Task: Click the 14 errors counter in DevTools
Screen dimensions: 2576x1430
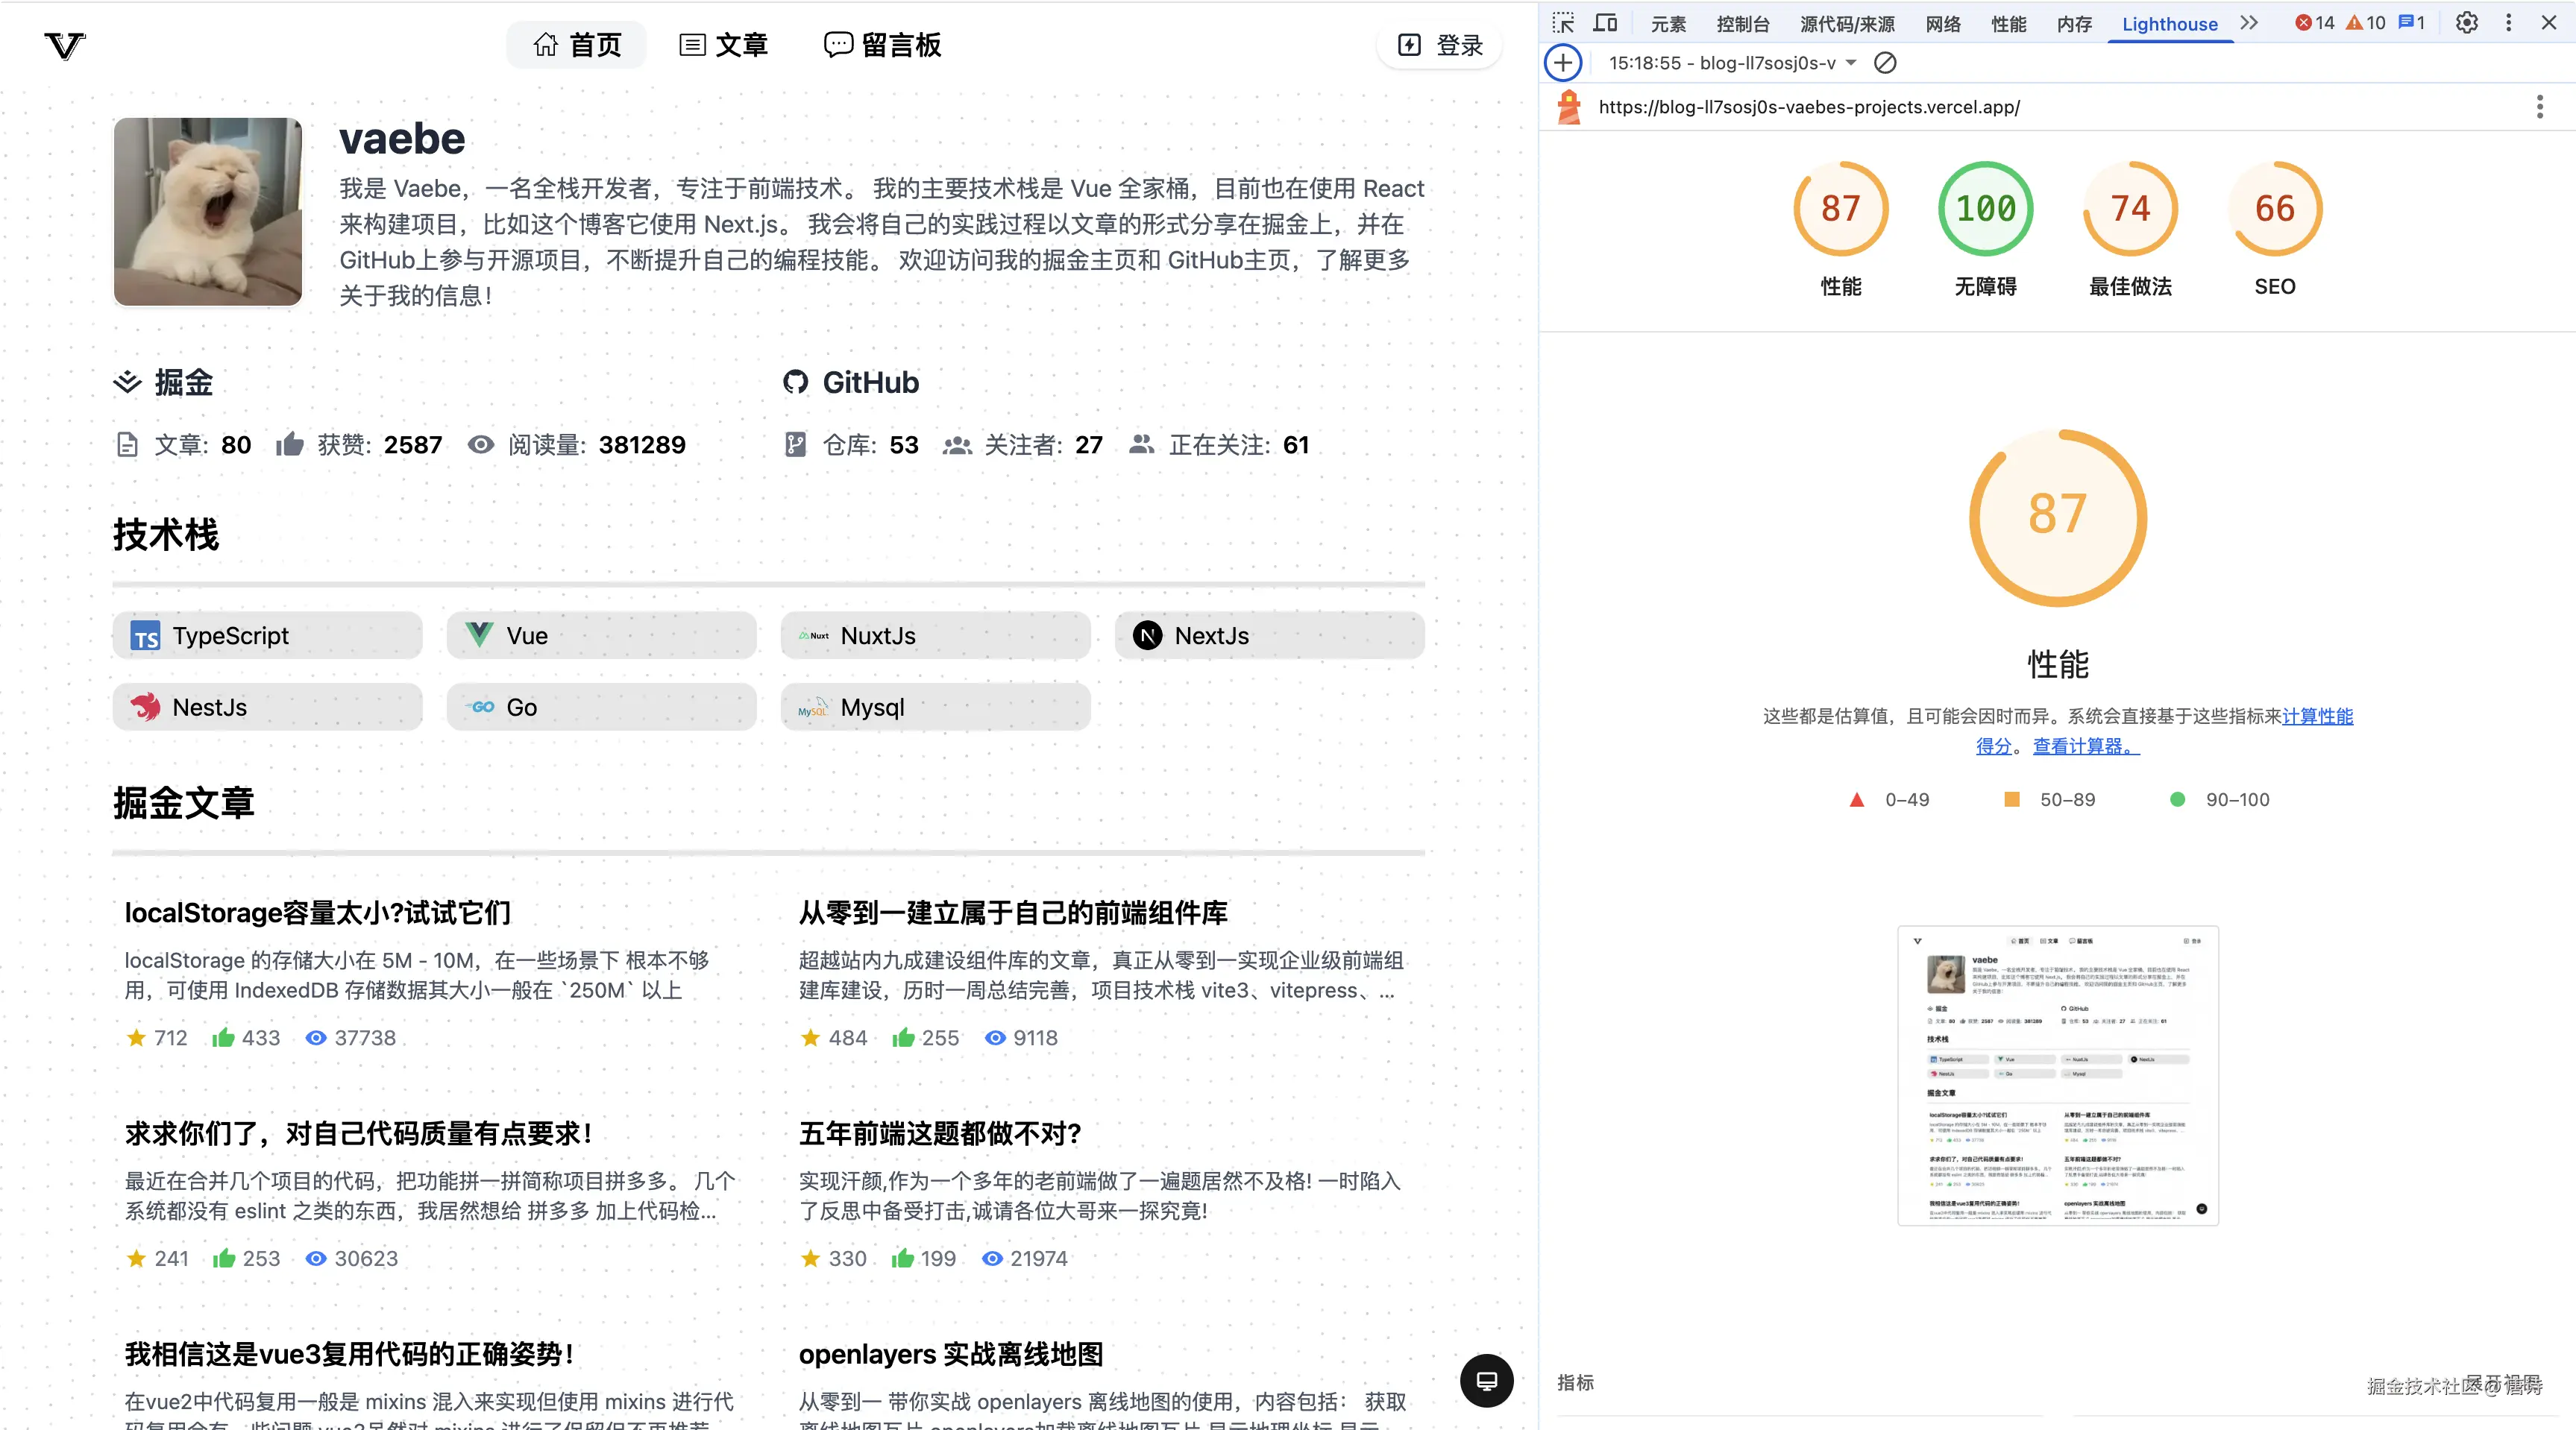Action: (x=2314, y=23)
